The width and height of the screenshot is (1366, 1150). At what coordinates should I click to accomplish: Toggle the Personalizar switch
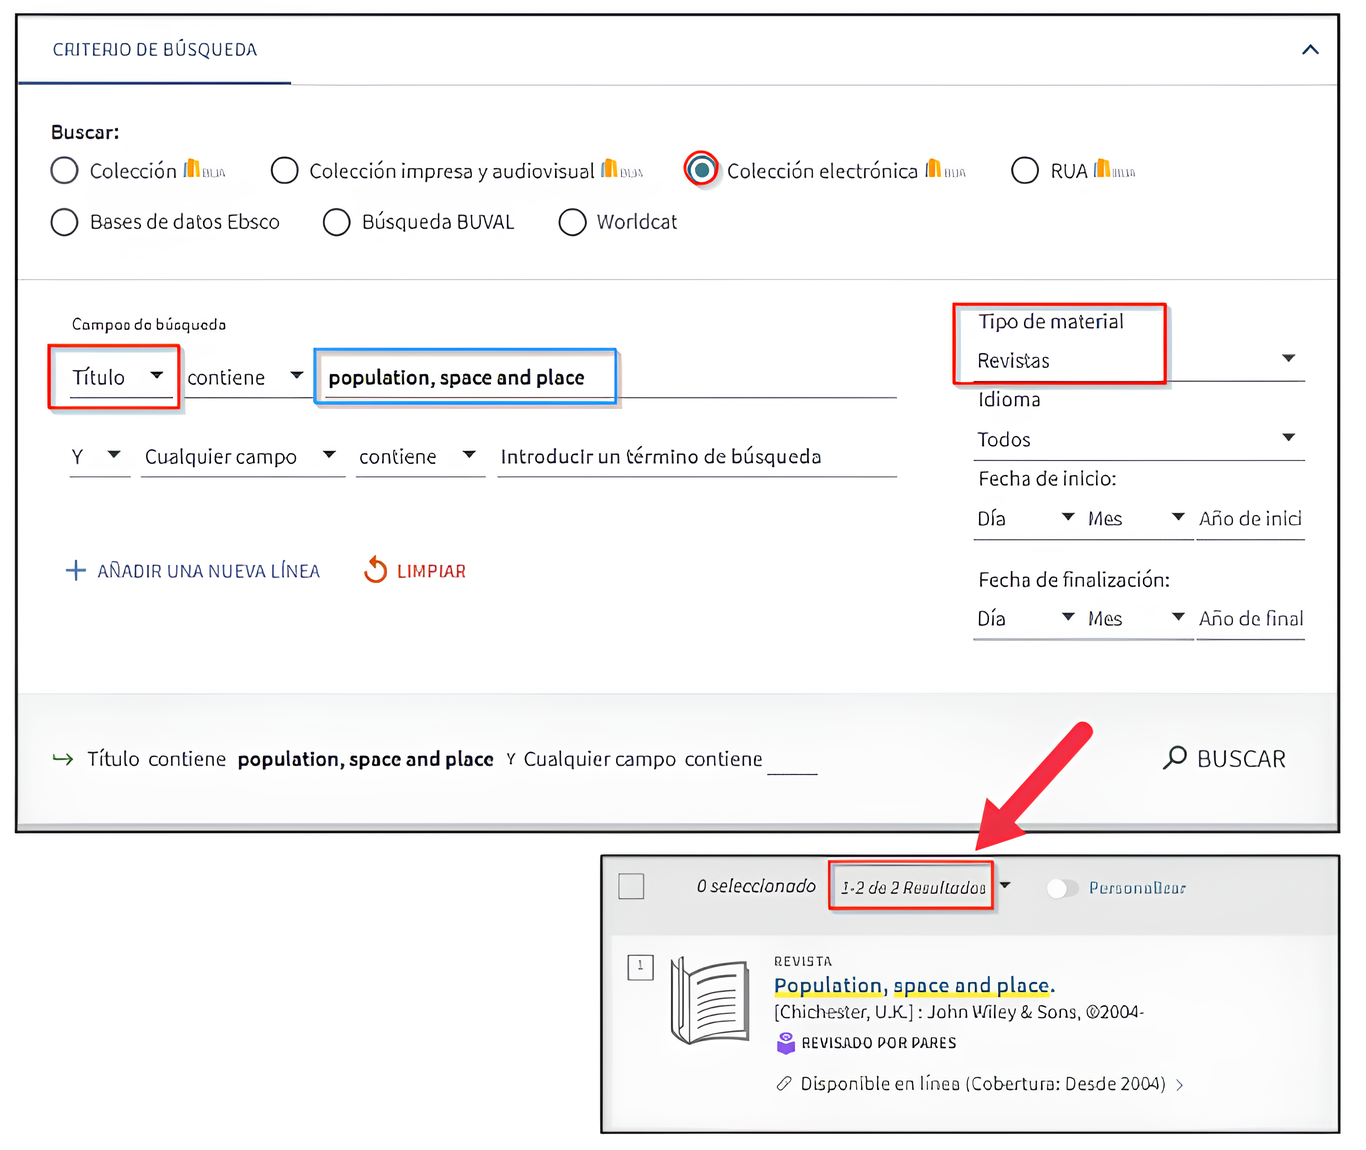[x=1062, y=888]
